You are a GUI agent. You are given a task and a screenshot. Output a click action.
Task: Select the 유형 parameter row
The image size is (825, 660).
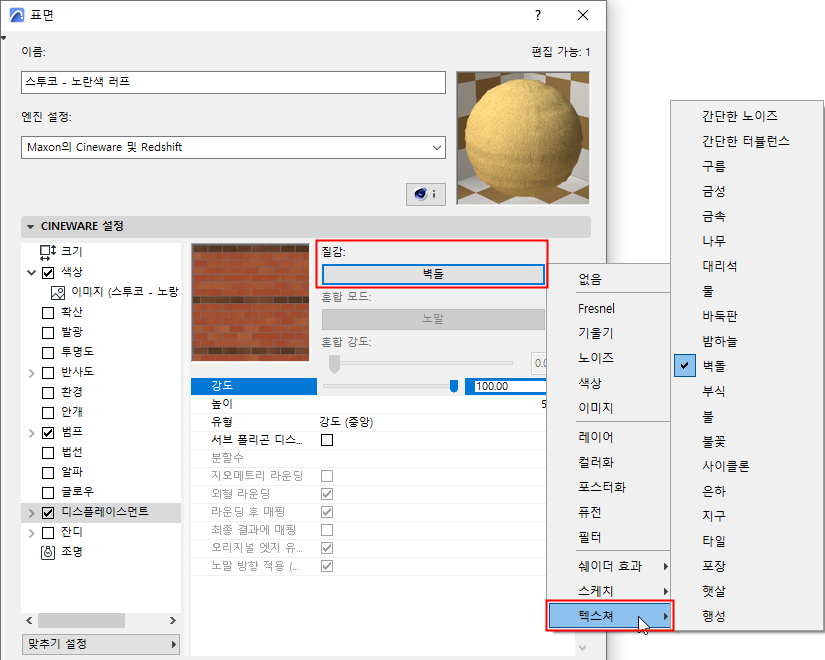coord(368,422)
